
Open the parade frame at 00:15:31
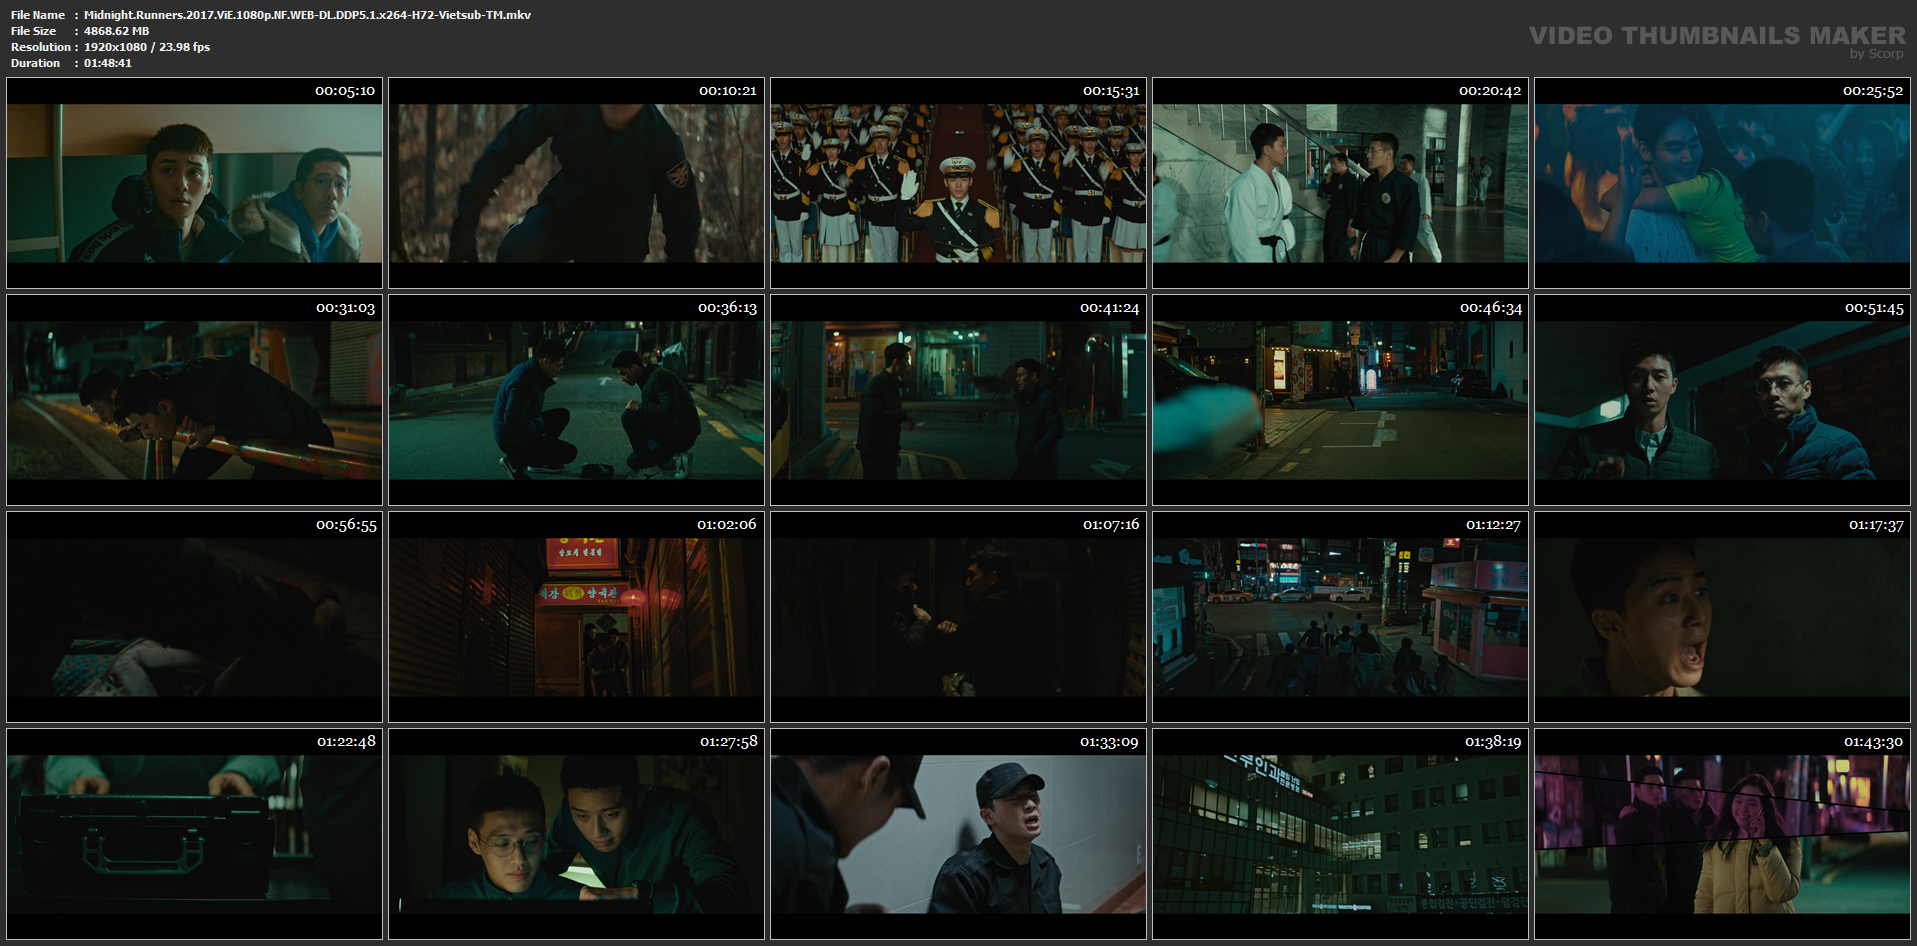[958, 183]
